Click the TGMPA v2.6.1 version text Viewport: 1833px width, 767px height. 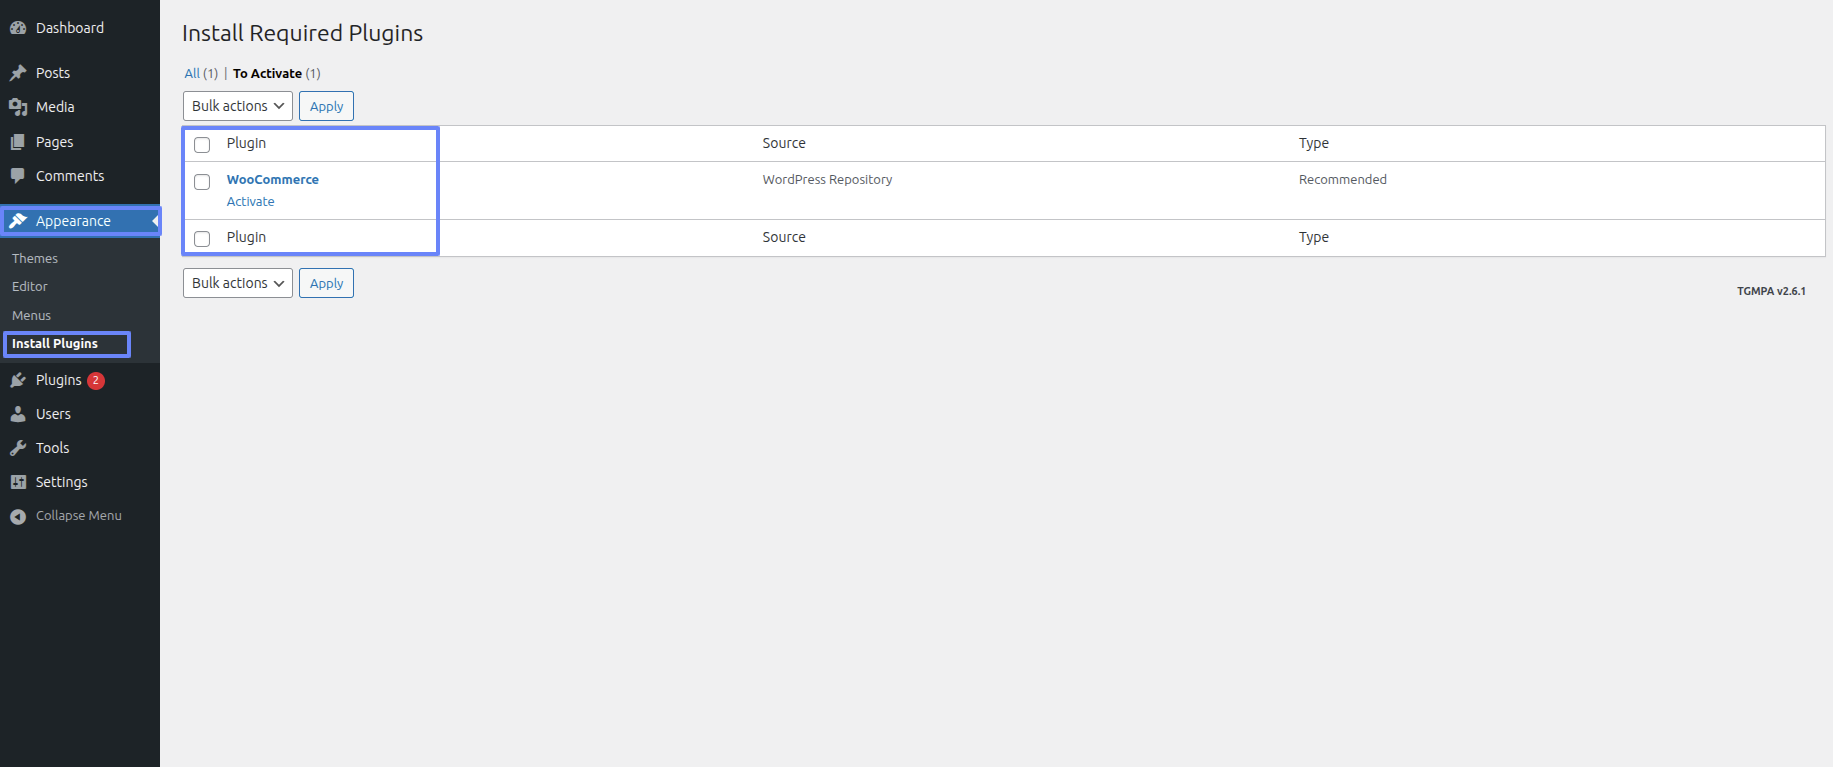pos(1771,291)
